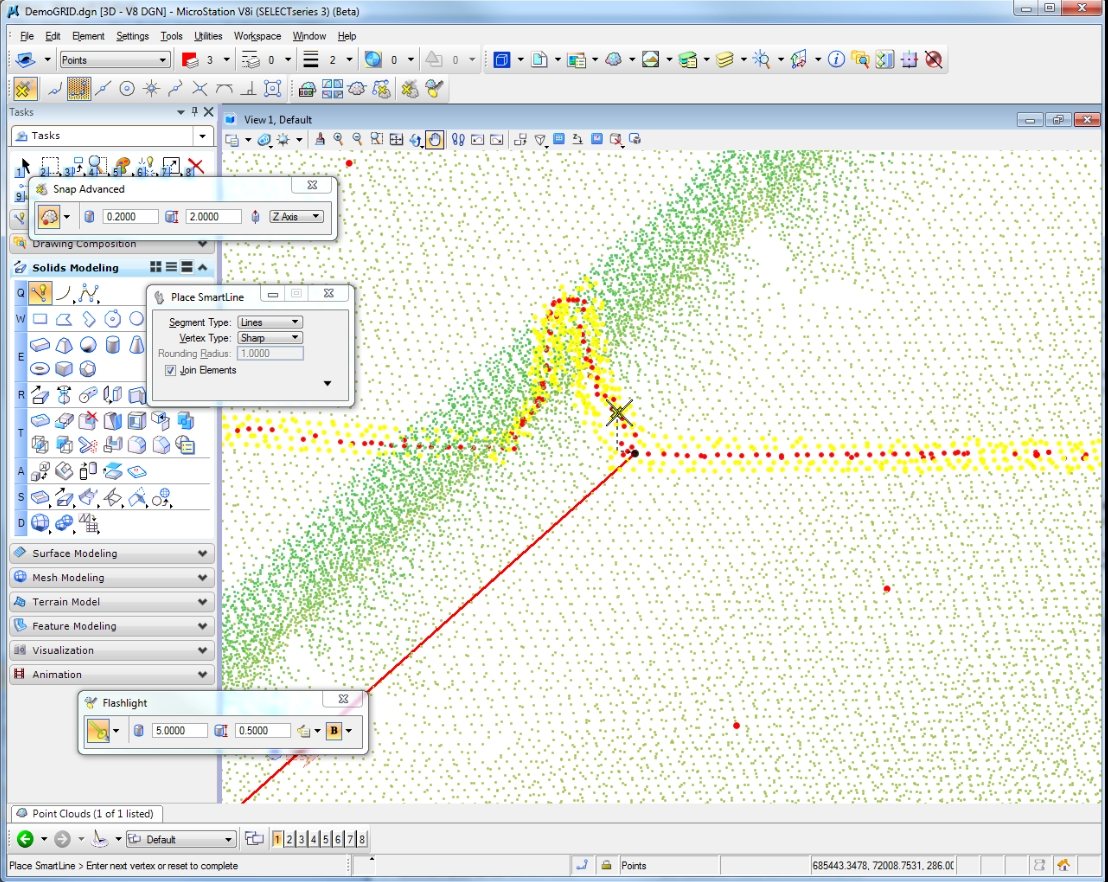Click the Flashlight 5.0000 value field
This screenshot has width=1108, height=882.
[x=179, y=731]
